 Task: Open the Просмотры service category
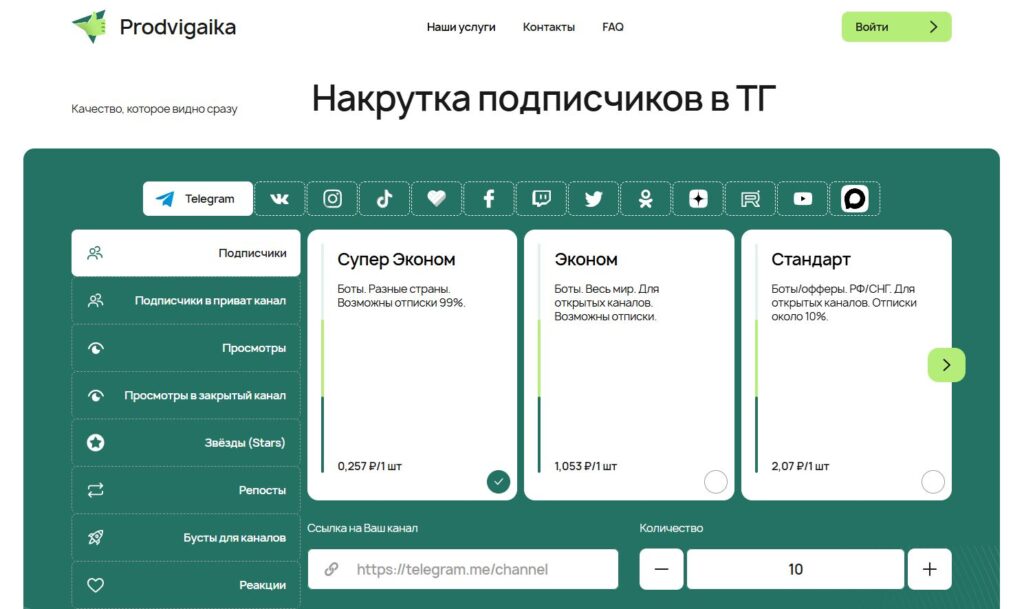tap(186, 348)
